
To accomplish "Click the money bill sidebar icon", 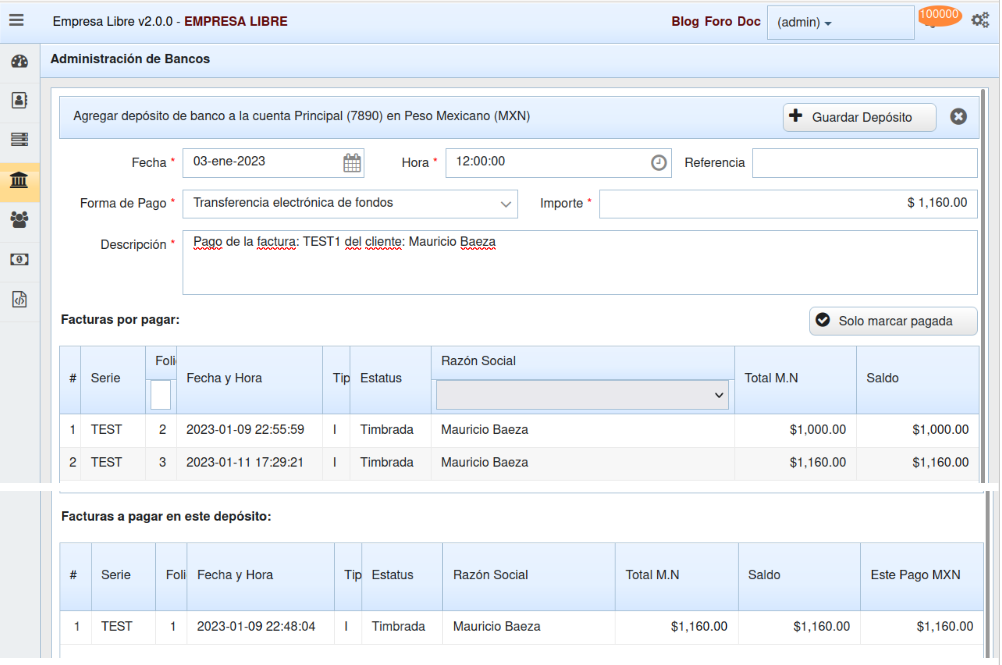I will tap(19, 259).
